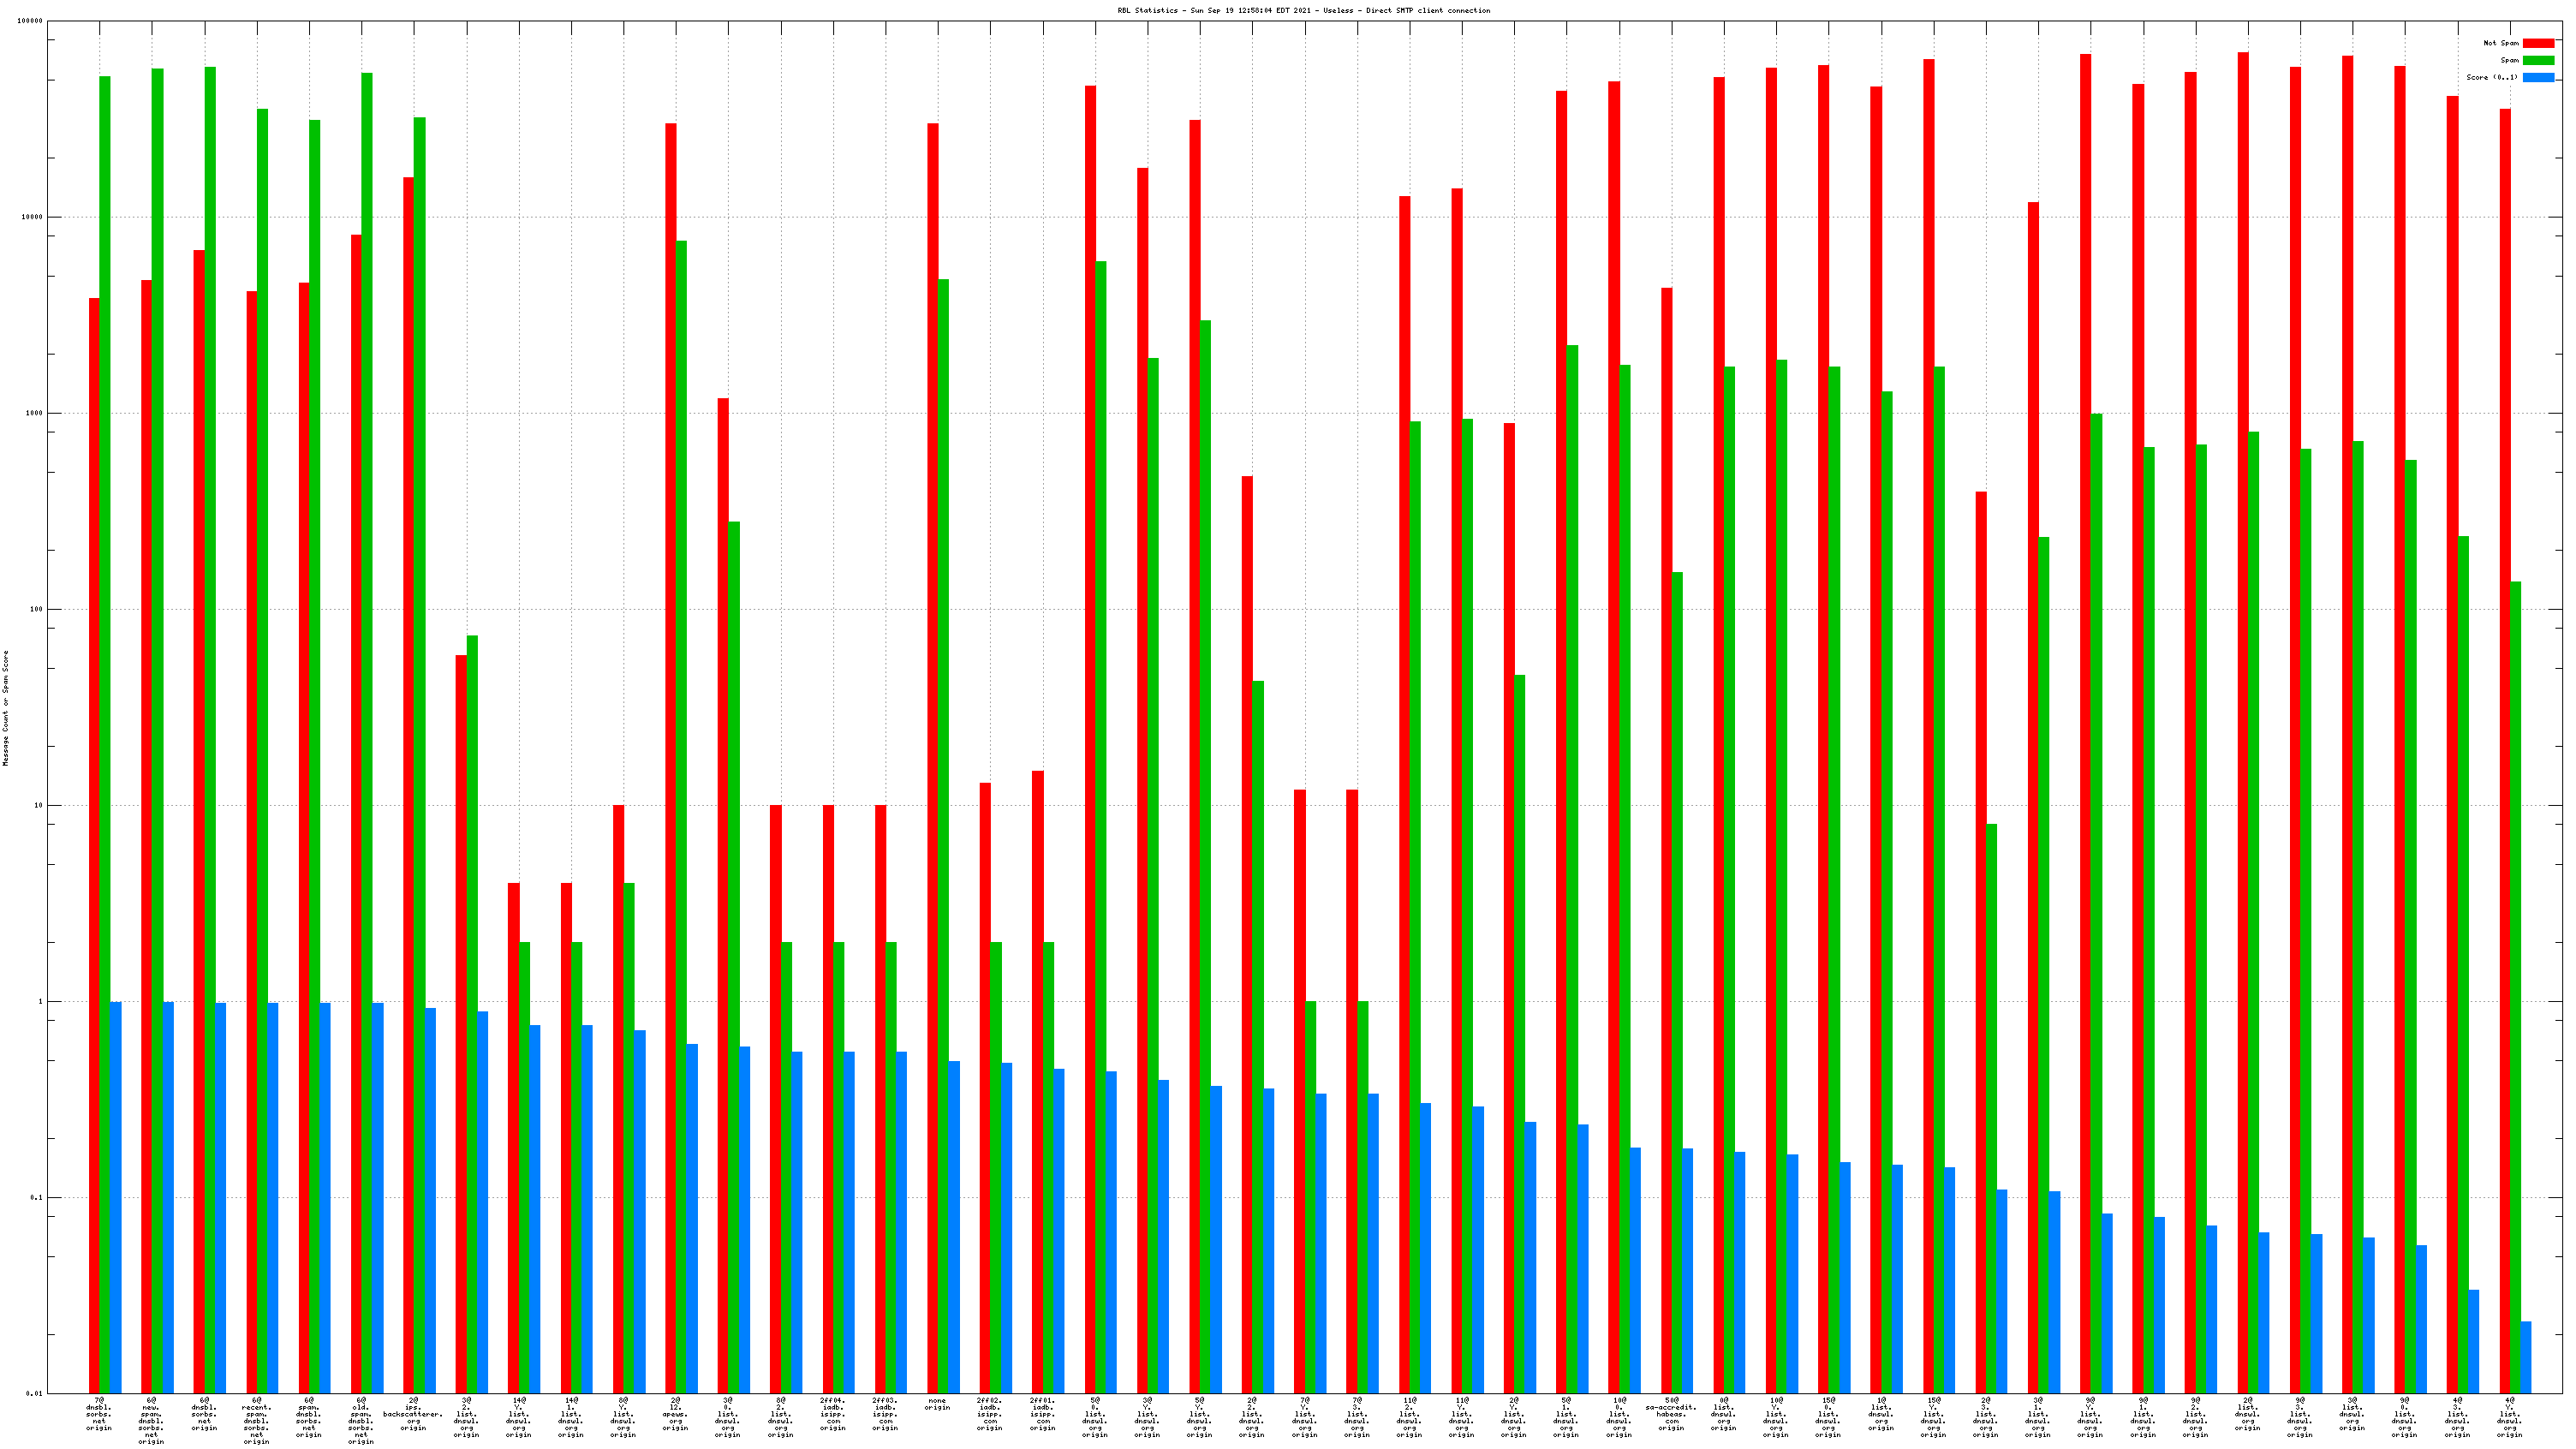The image size is (2576, 1449).
Task: Click the 12.apews.org x-axis label
Action: [x=675, y=1414]
